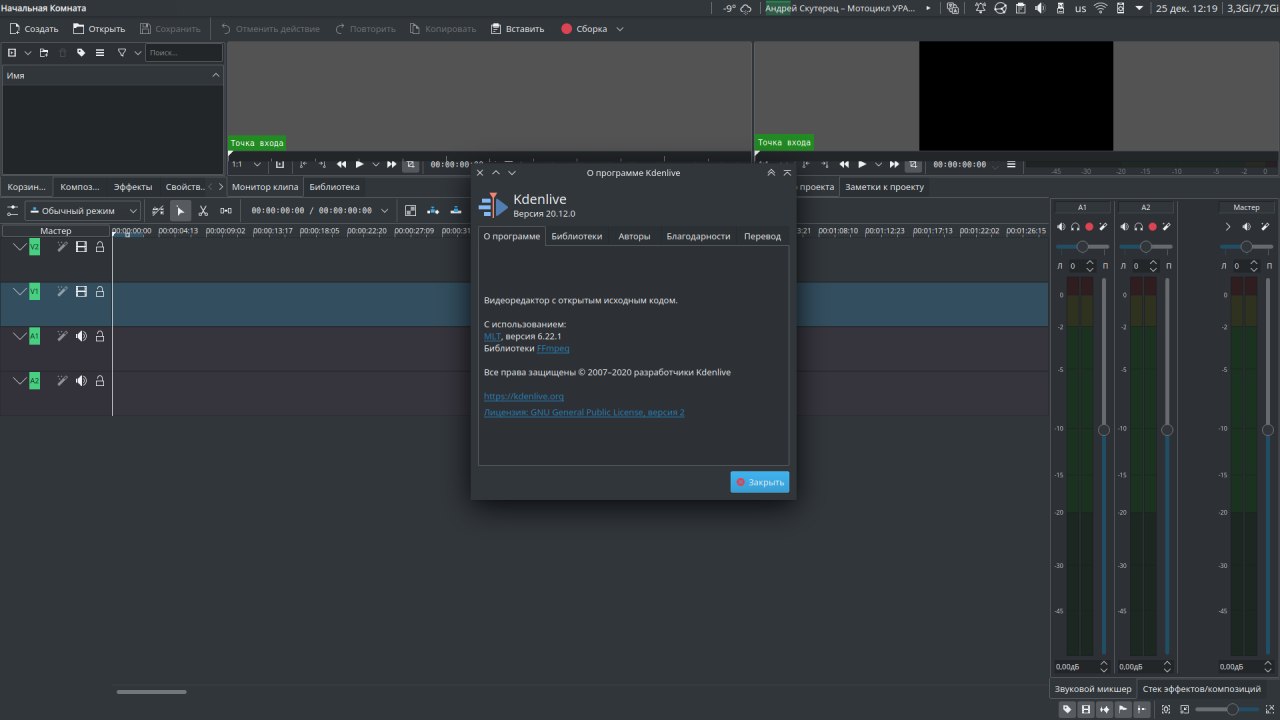
Task: Lock the A2 track
Action: (100, 381)
